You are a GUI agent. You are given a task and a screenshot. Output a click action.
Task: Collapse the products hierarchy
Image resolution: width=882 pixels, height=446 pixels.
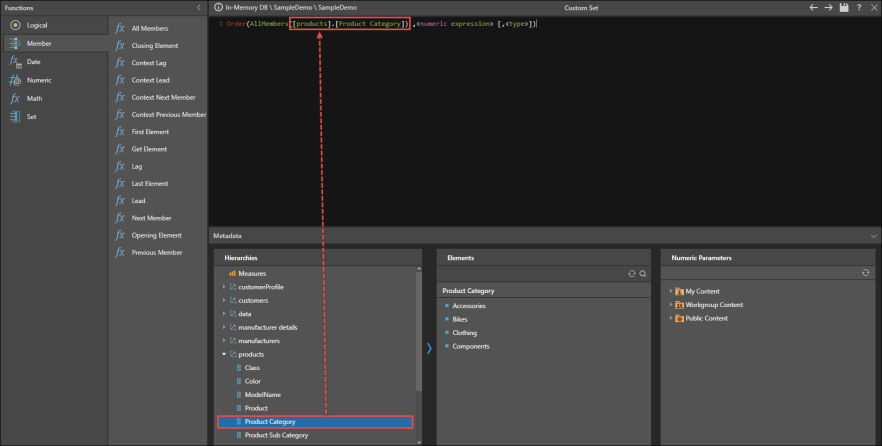(224, 354)
